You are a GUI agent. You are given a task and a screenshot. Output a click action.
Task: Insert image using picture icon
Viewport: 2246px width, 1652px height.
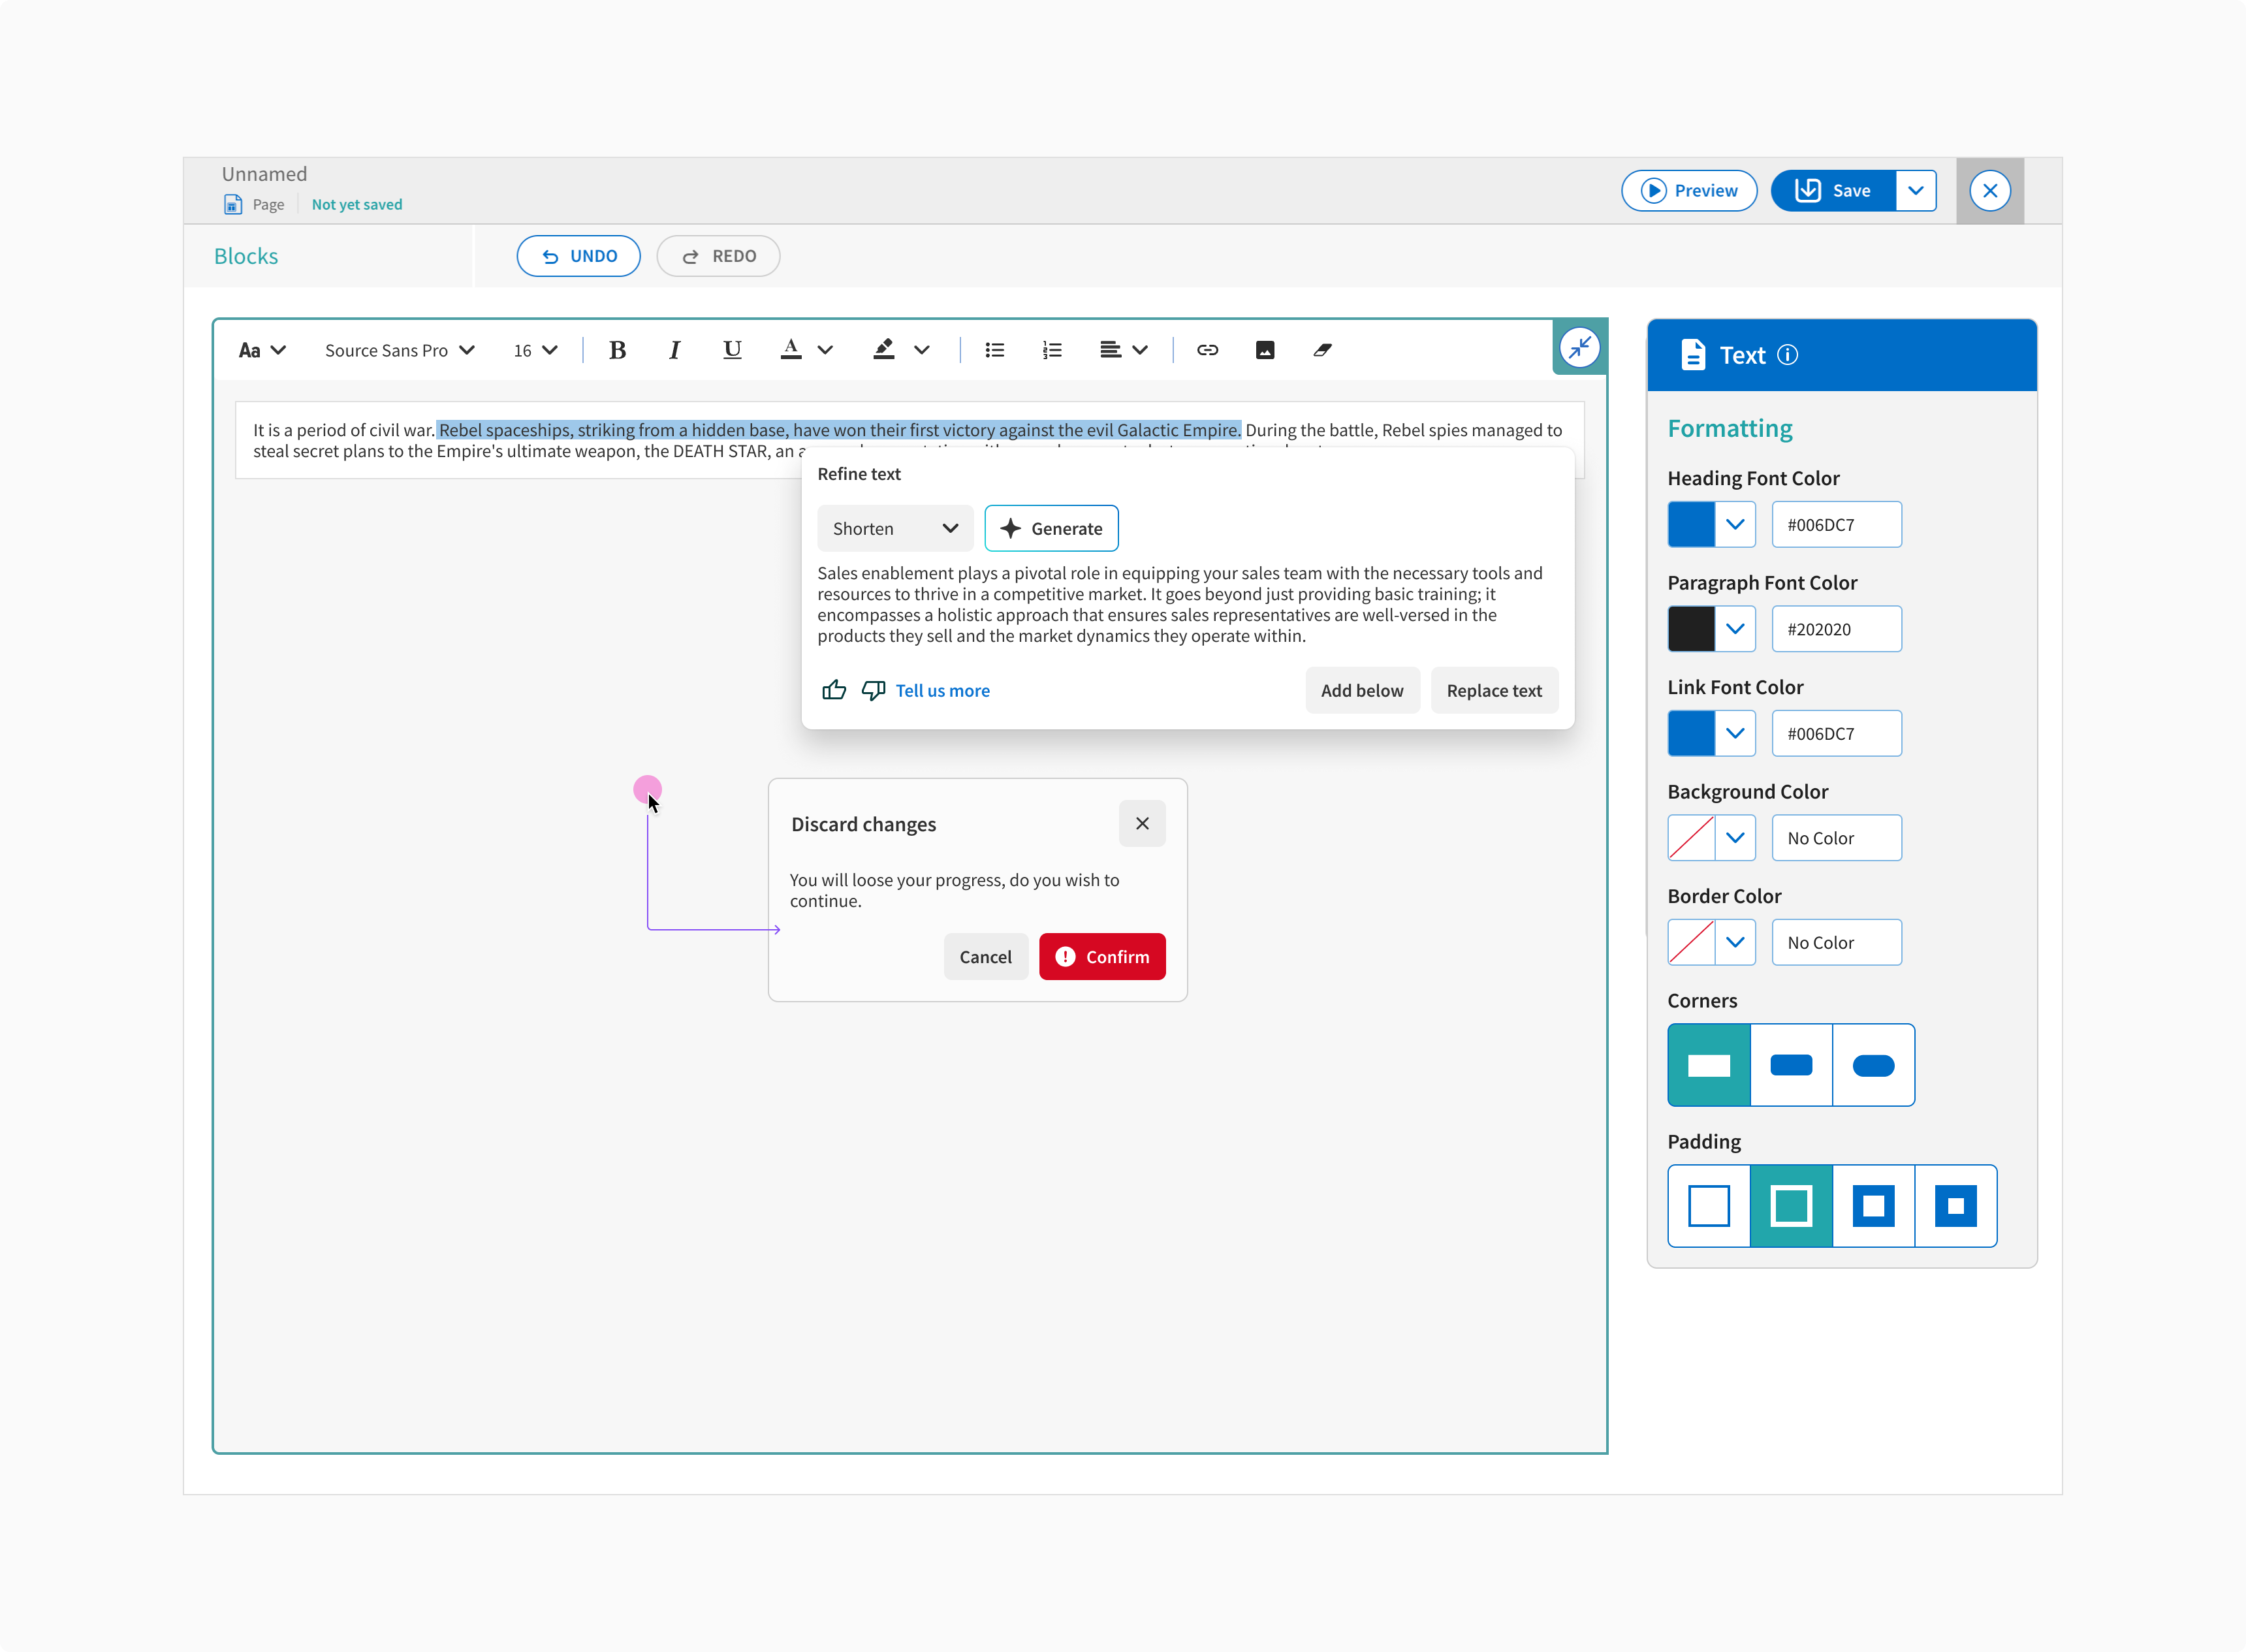point(1265,350)
